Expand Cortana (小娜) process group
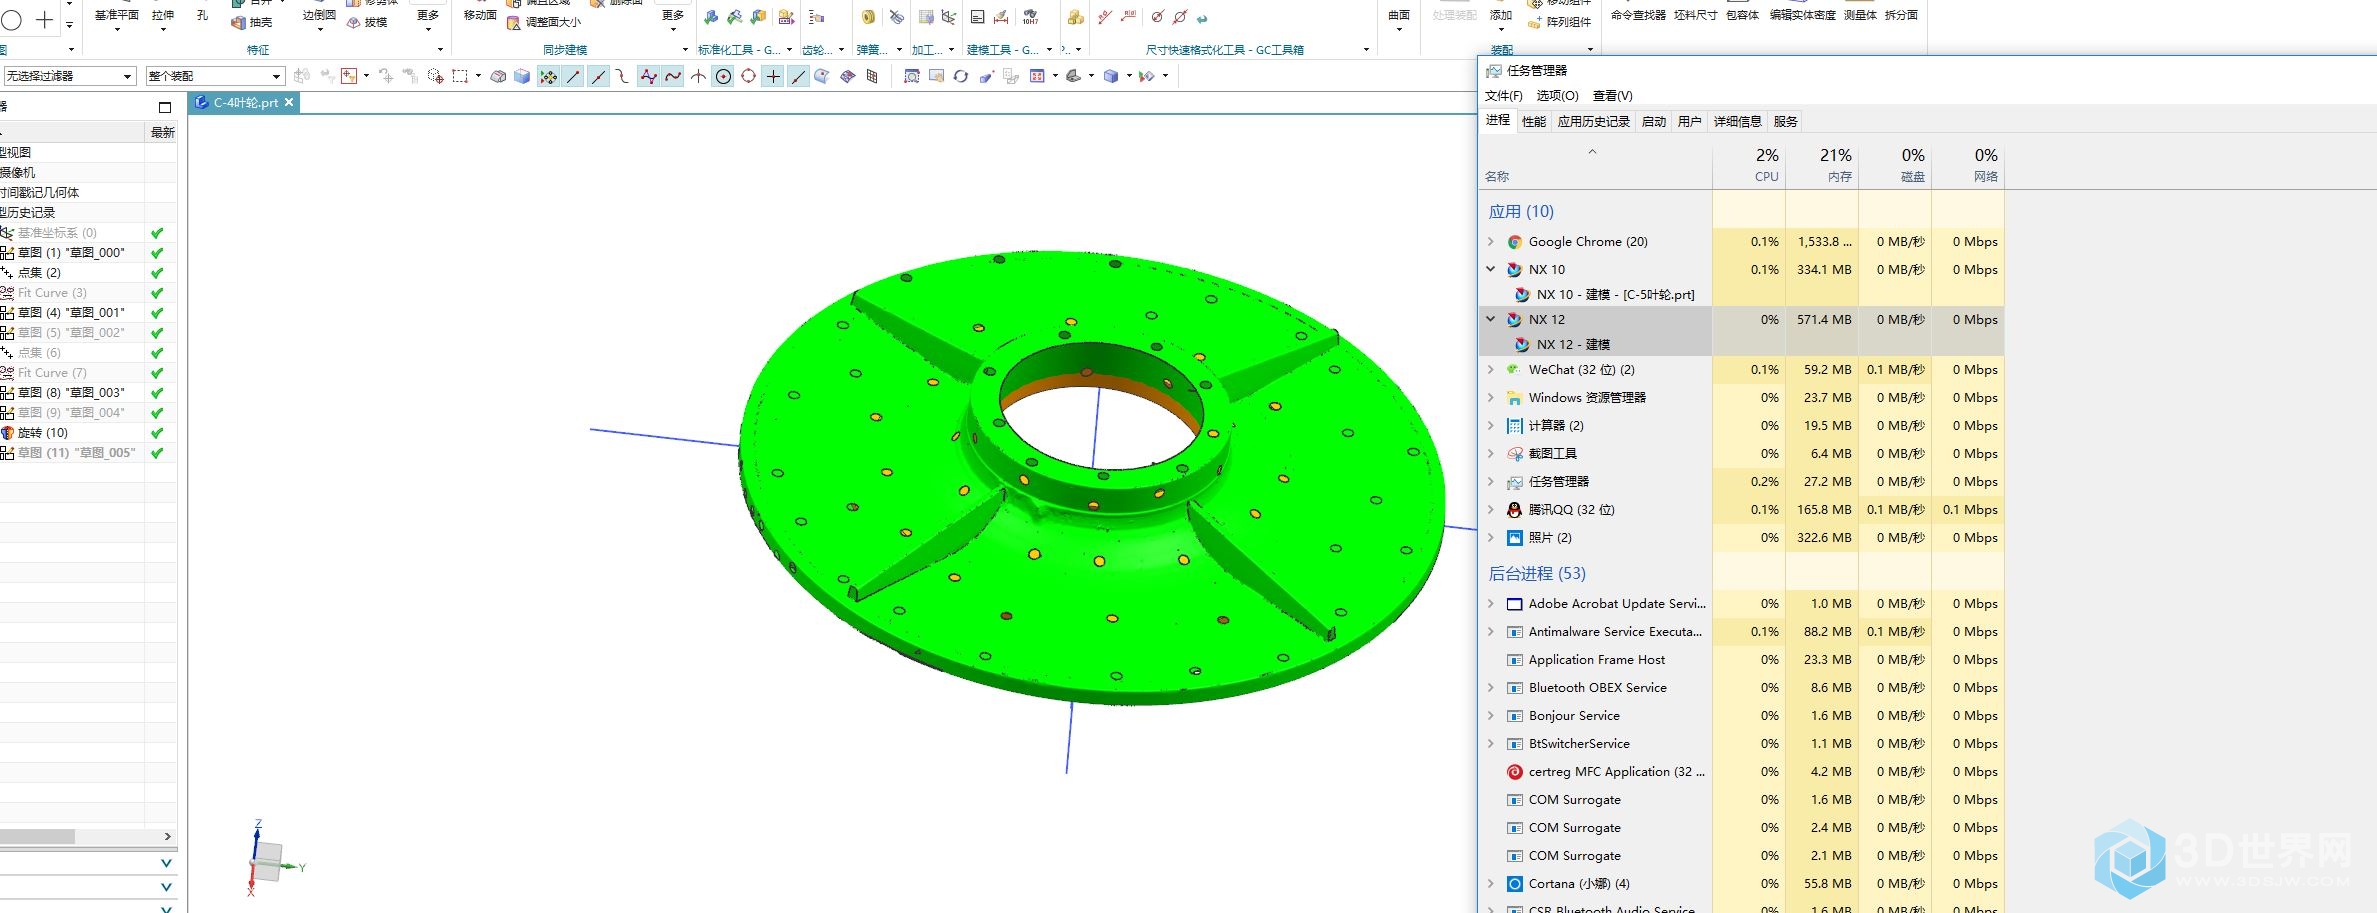 point(1490,884)
